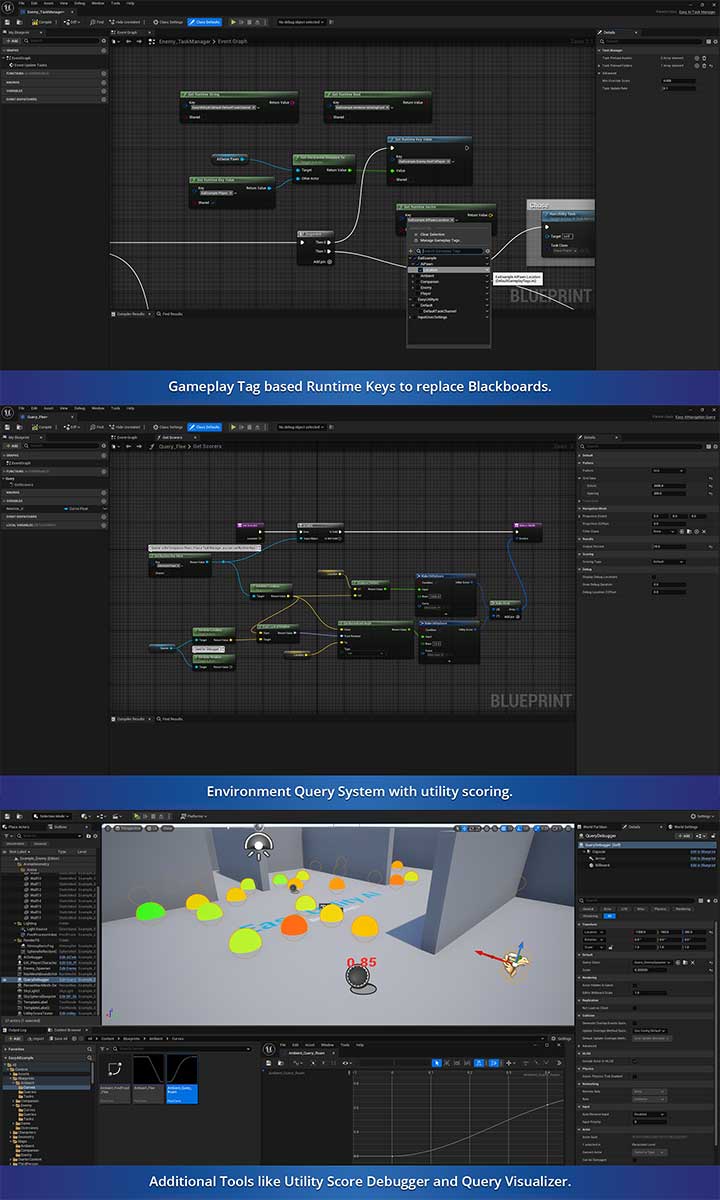The height and width of the screenshot is (1200, 720).
Task: Open the Asset menu in the curve editor window
Action: pos(310,1044)
